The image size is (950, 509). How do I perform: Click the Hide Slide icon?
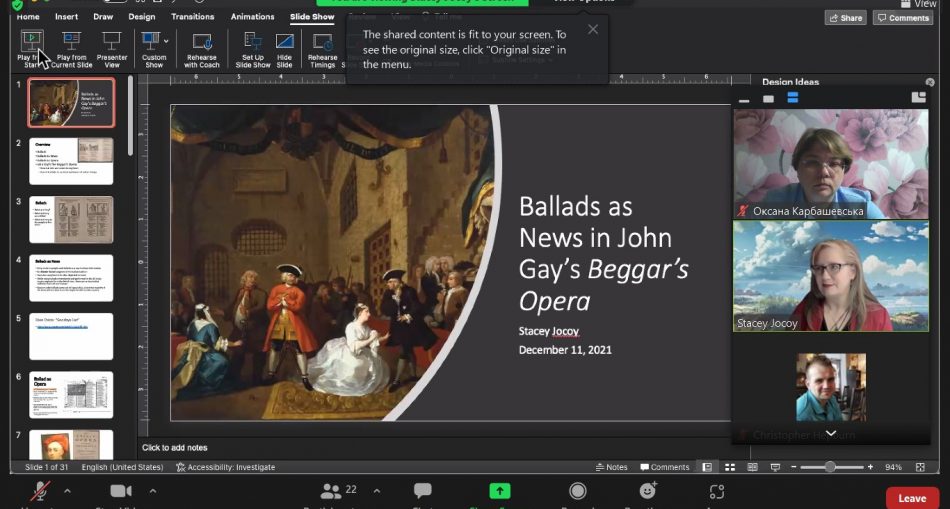click(284, 42)
